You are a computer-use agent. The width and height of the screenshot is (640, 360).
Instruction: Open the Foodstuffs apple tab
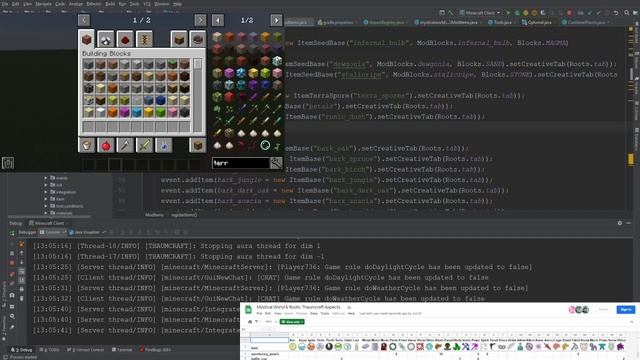[106, 145]
